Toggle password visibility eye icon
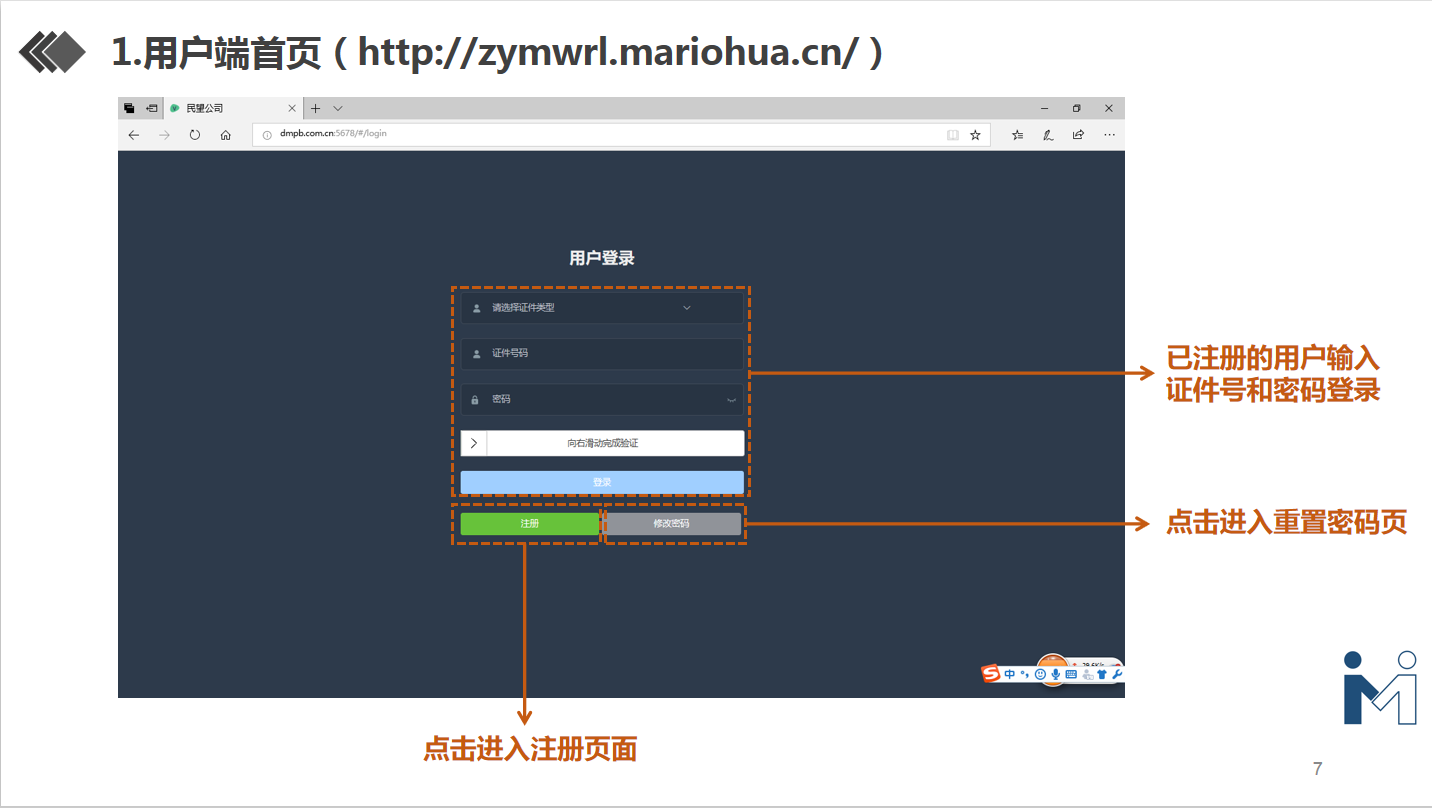The image size is (1432, 808). [731, 400]
